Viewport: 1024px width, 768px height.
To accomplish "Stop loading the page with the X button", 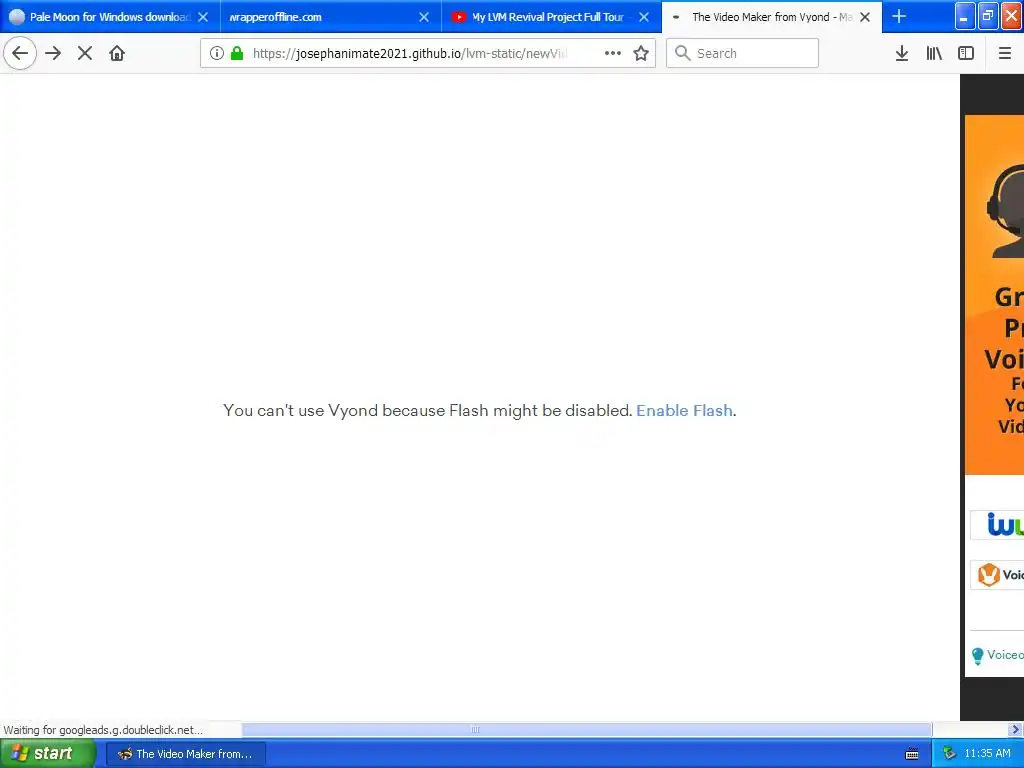I will (85, 54).
